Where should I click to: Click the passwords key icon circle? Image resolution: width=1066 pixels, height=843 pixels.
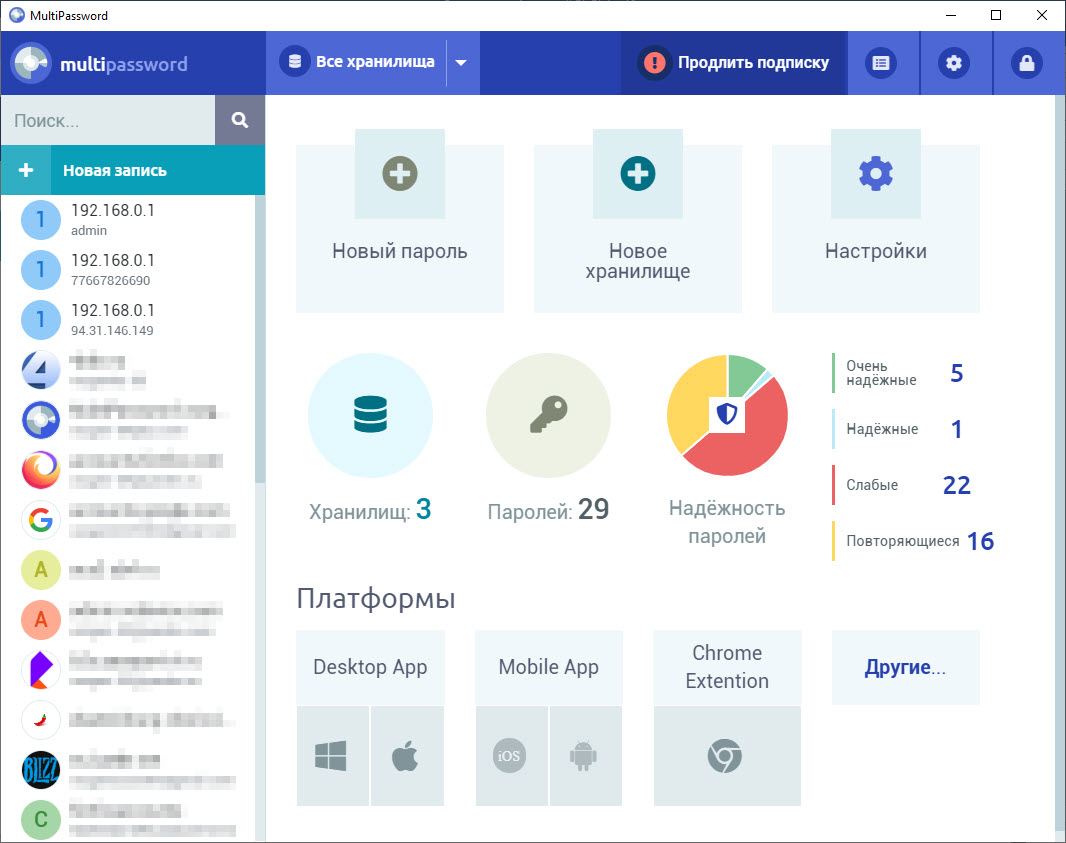549,415
